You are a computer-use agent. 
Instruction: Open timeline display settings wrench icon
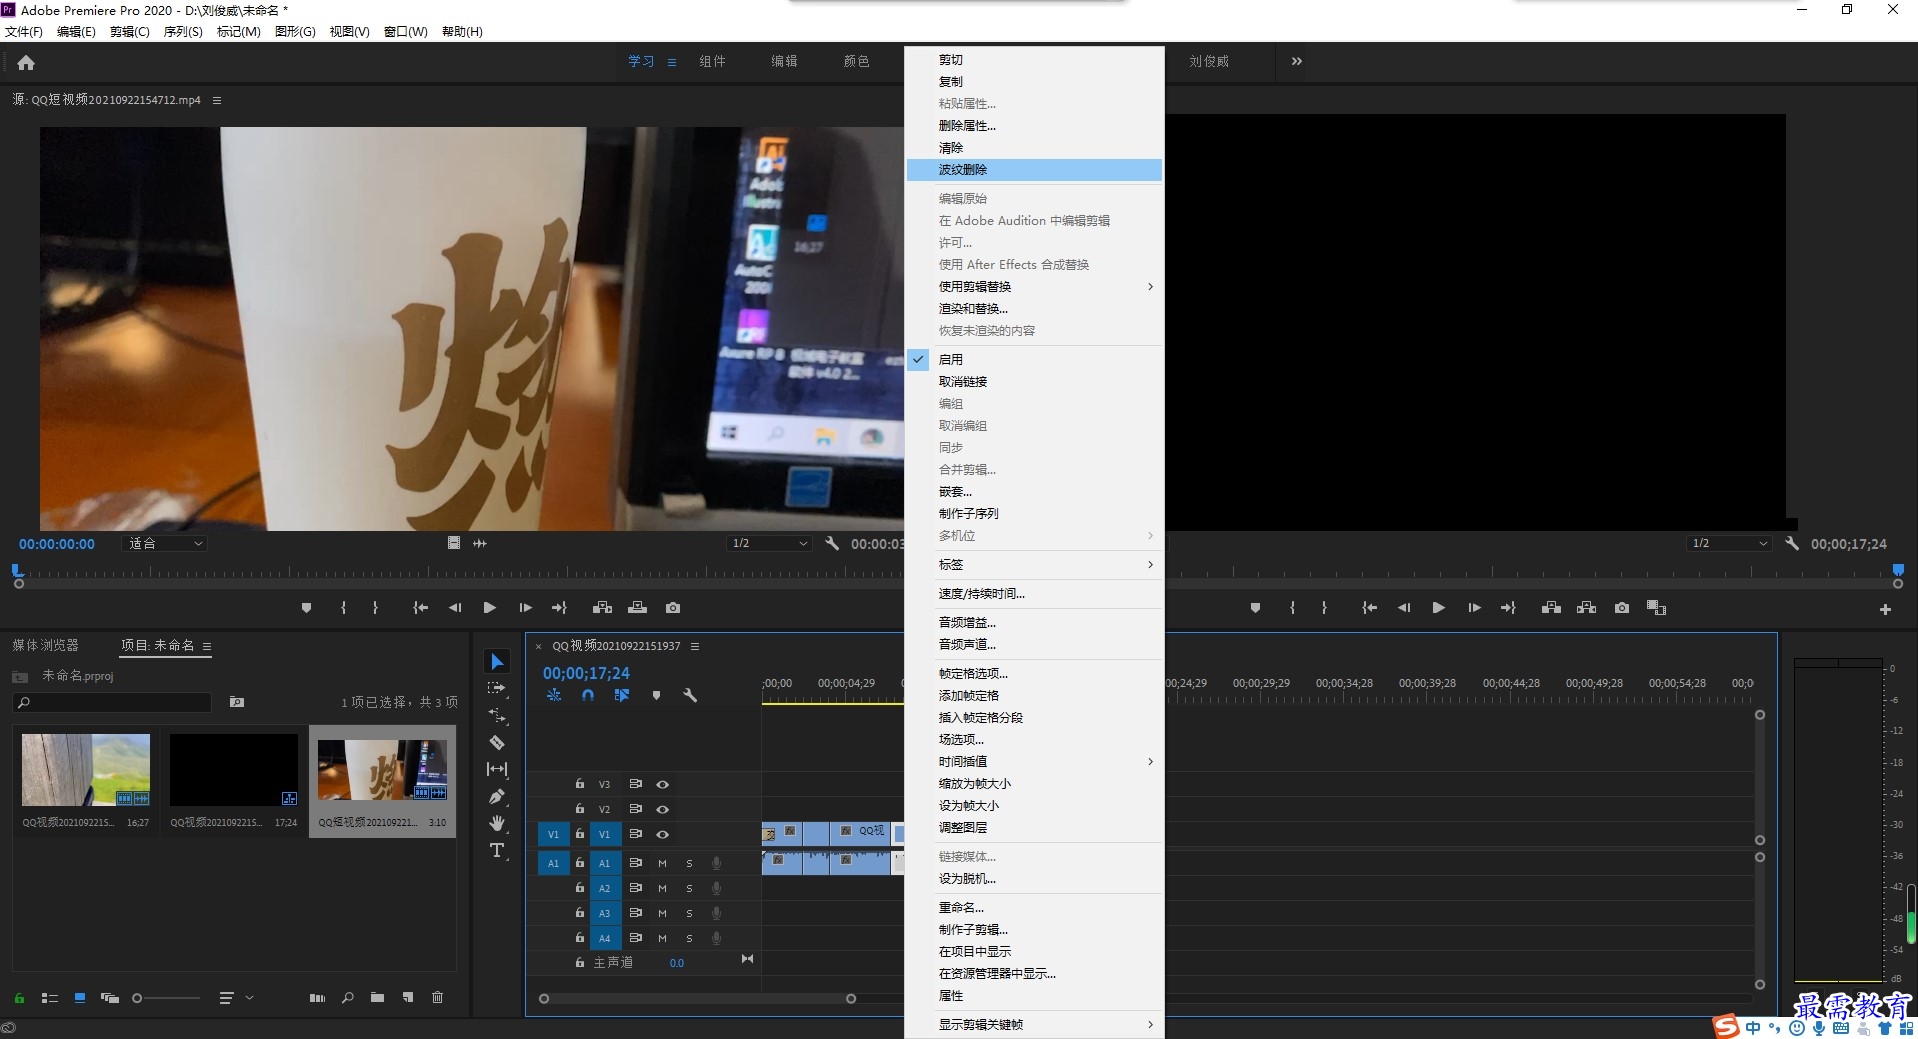(689, 696)
